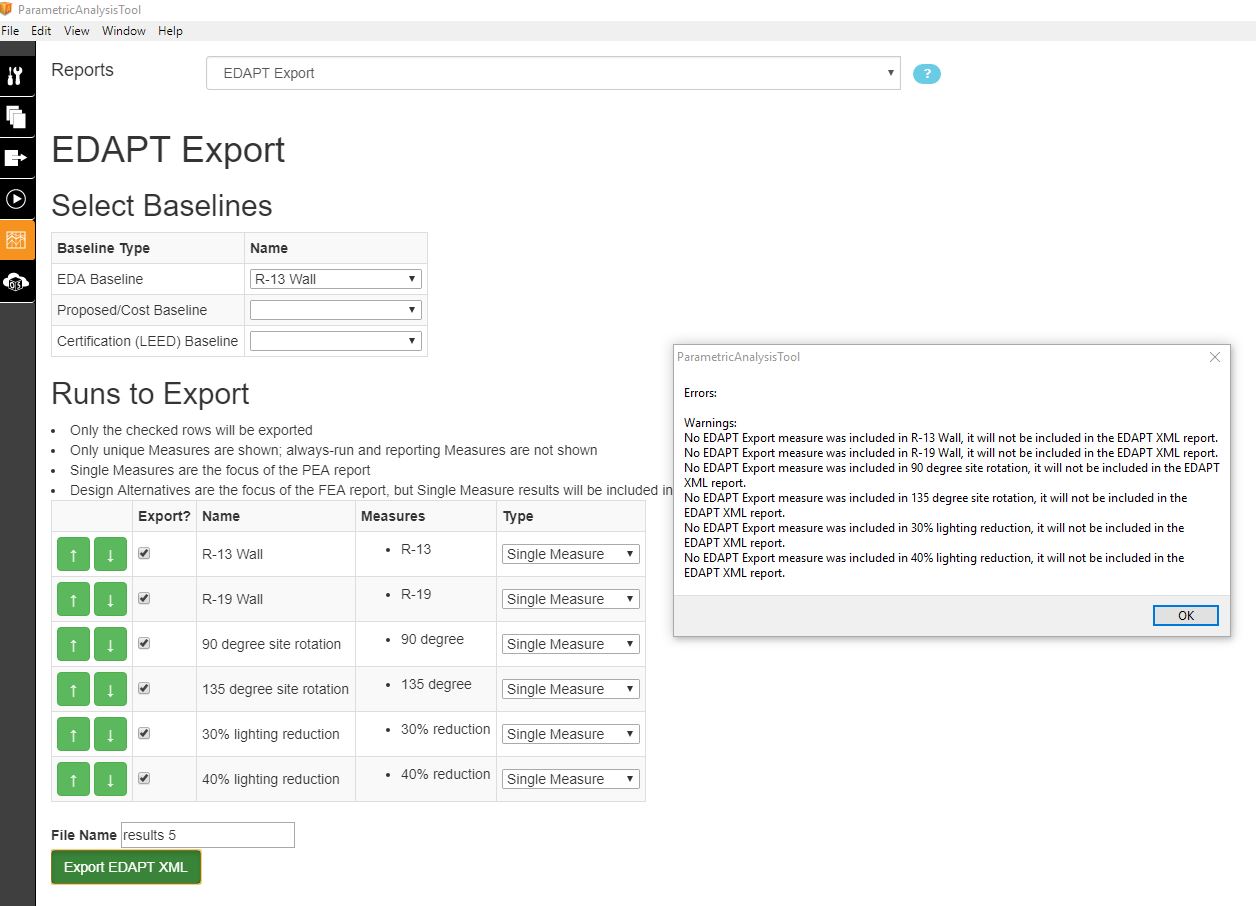The width and height of the screenshot is (1256, 906).
Task: Uncheck Export for R-13 Wall
Action: click(144, 553)
